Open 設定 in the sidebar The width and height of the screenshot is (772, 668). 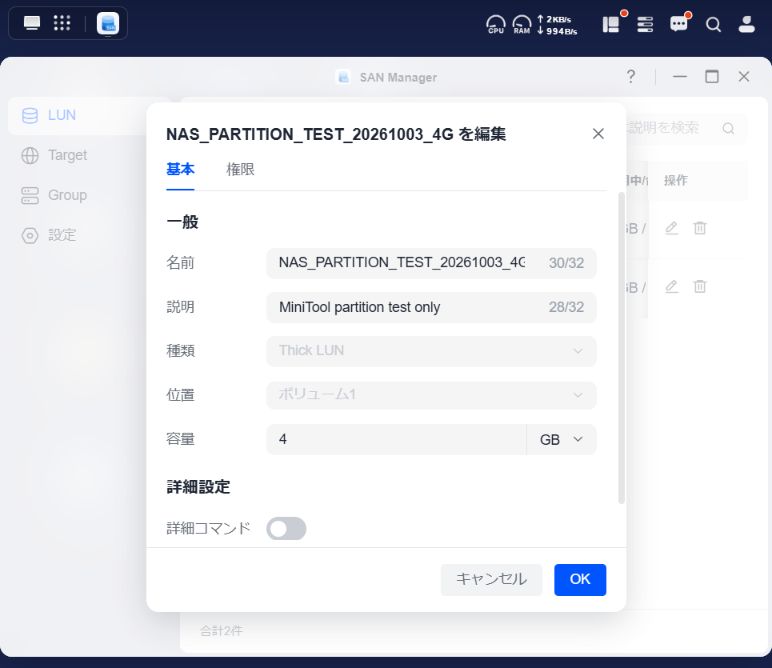(49, 235)
